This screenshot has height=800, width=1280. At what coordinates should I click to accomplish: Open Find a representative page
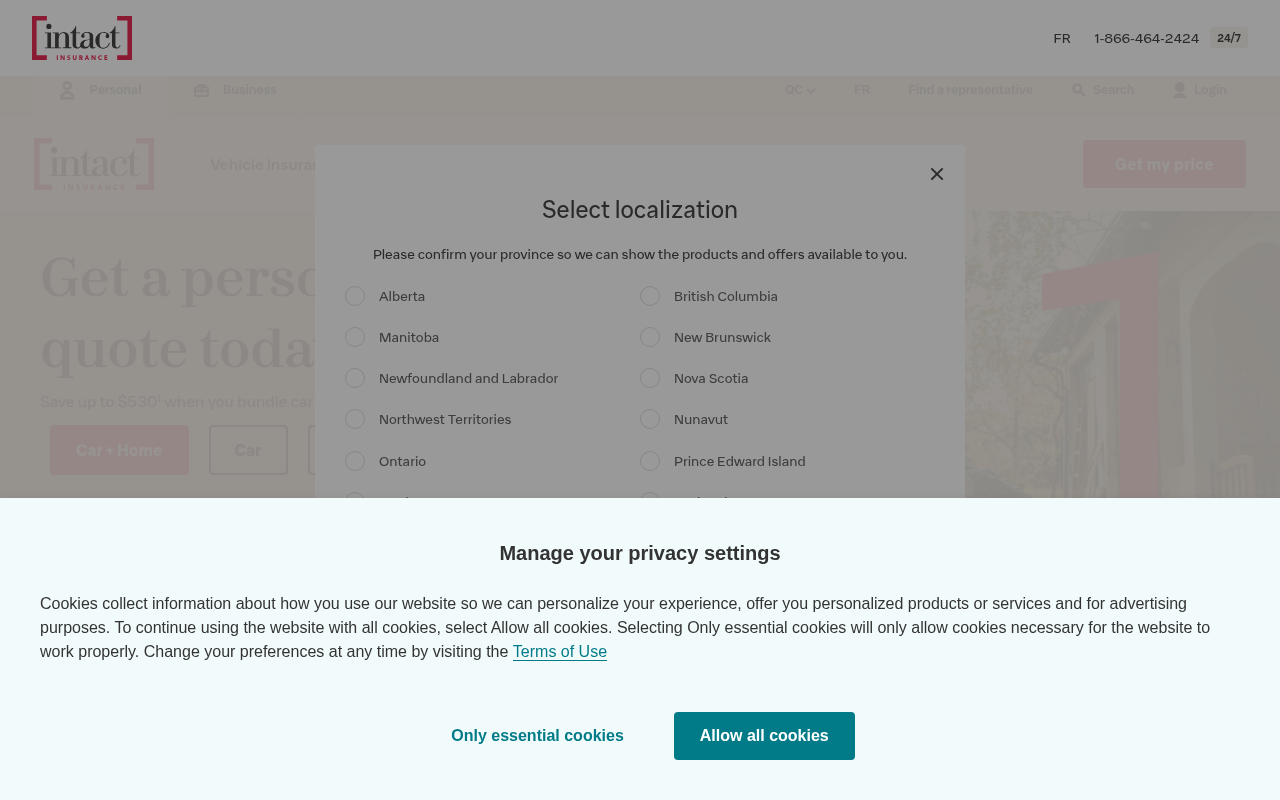(970, 90)
